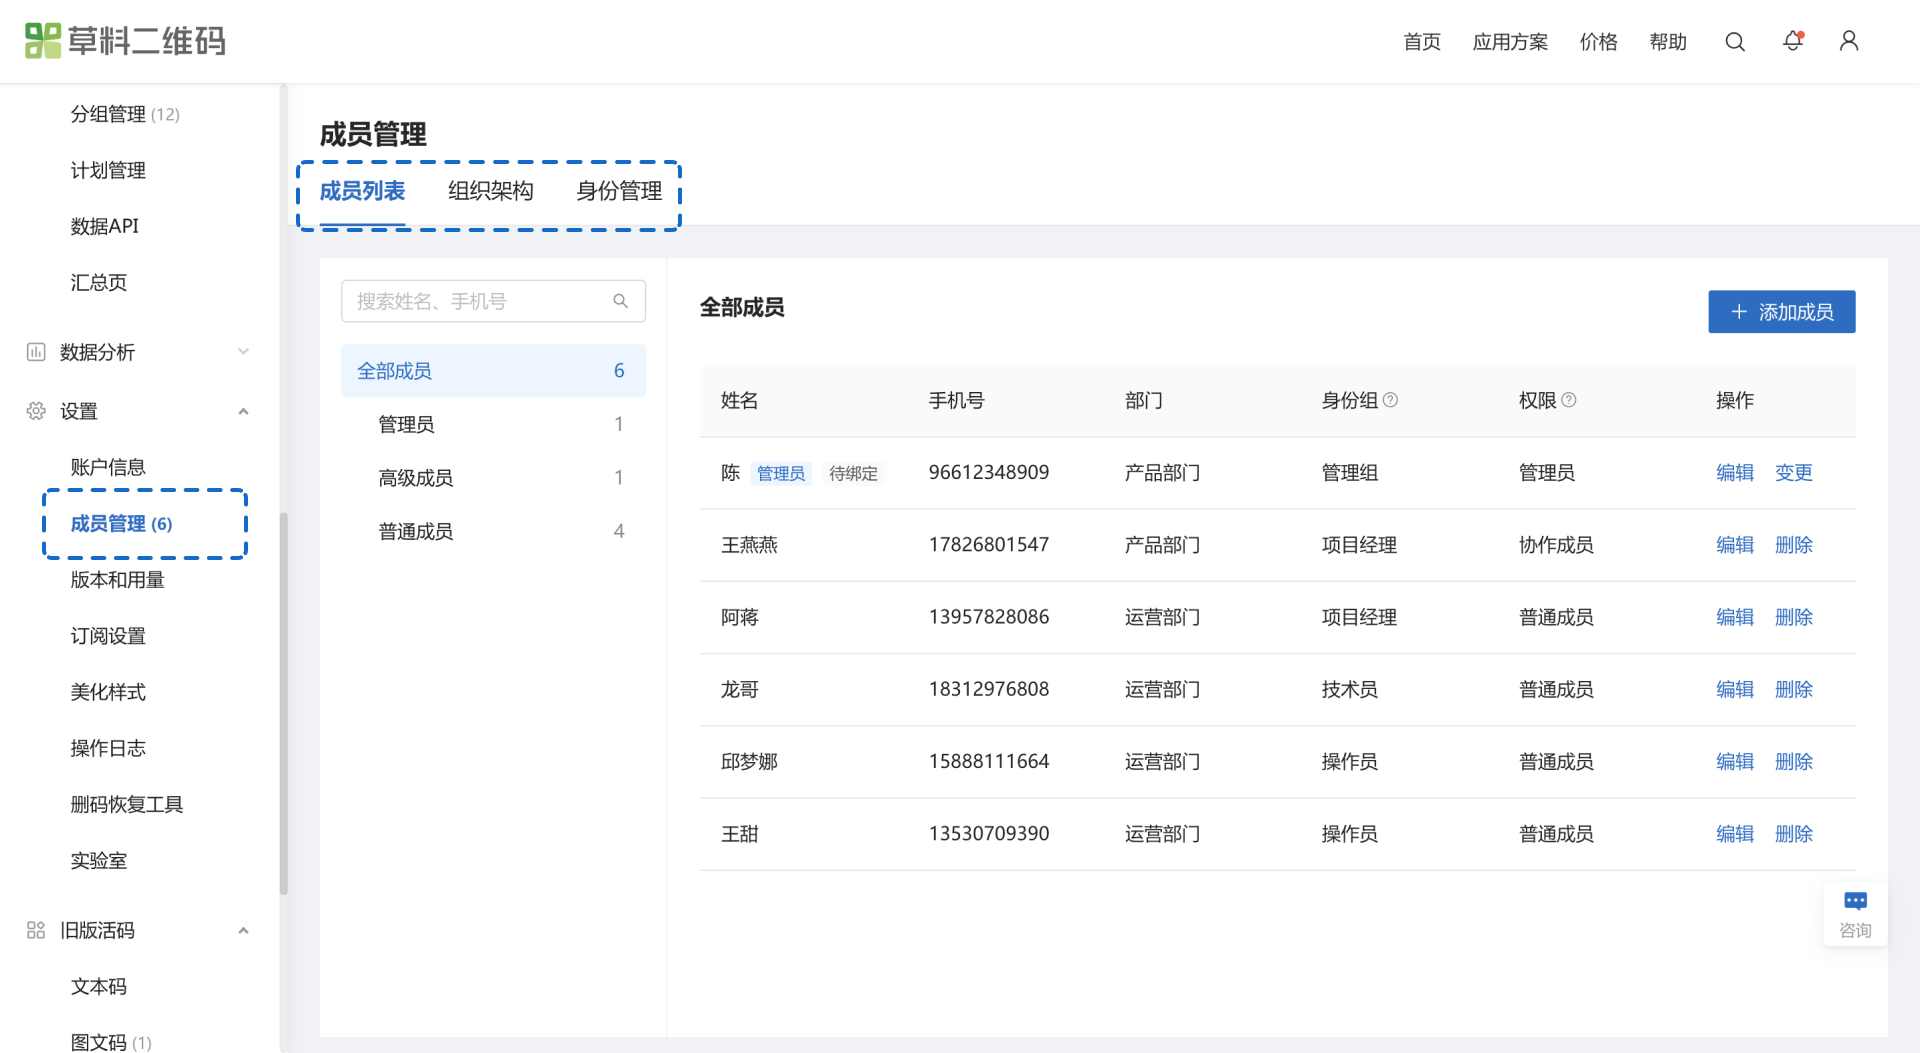The height and width of the screenshot is (1053, 1920).
Task: Click 删除 for 王燕燕
Action: pyautogui.click(x=1793, y=545)
